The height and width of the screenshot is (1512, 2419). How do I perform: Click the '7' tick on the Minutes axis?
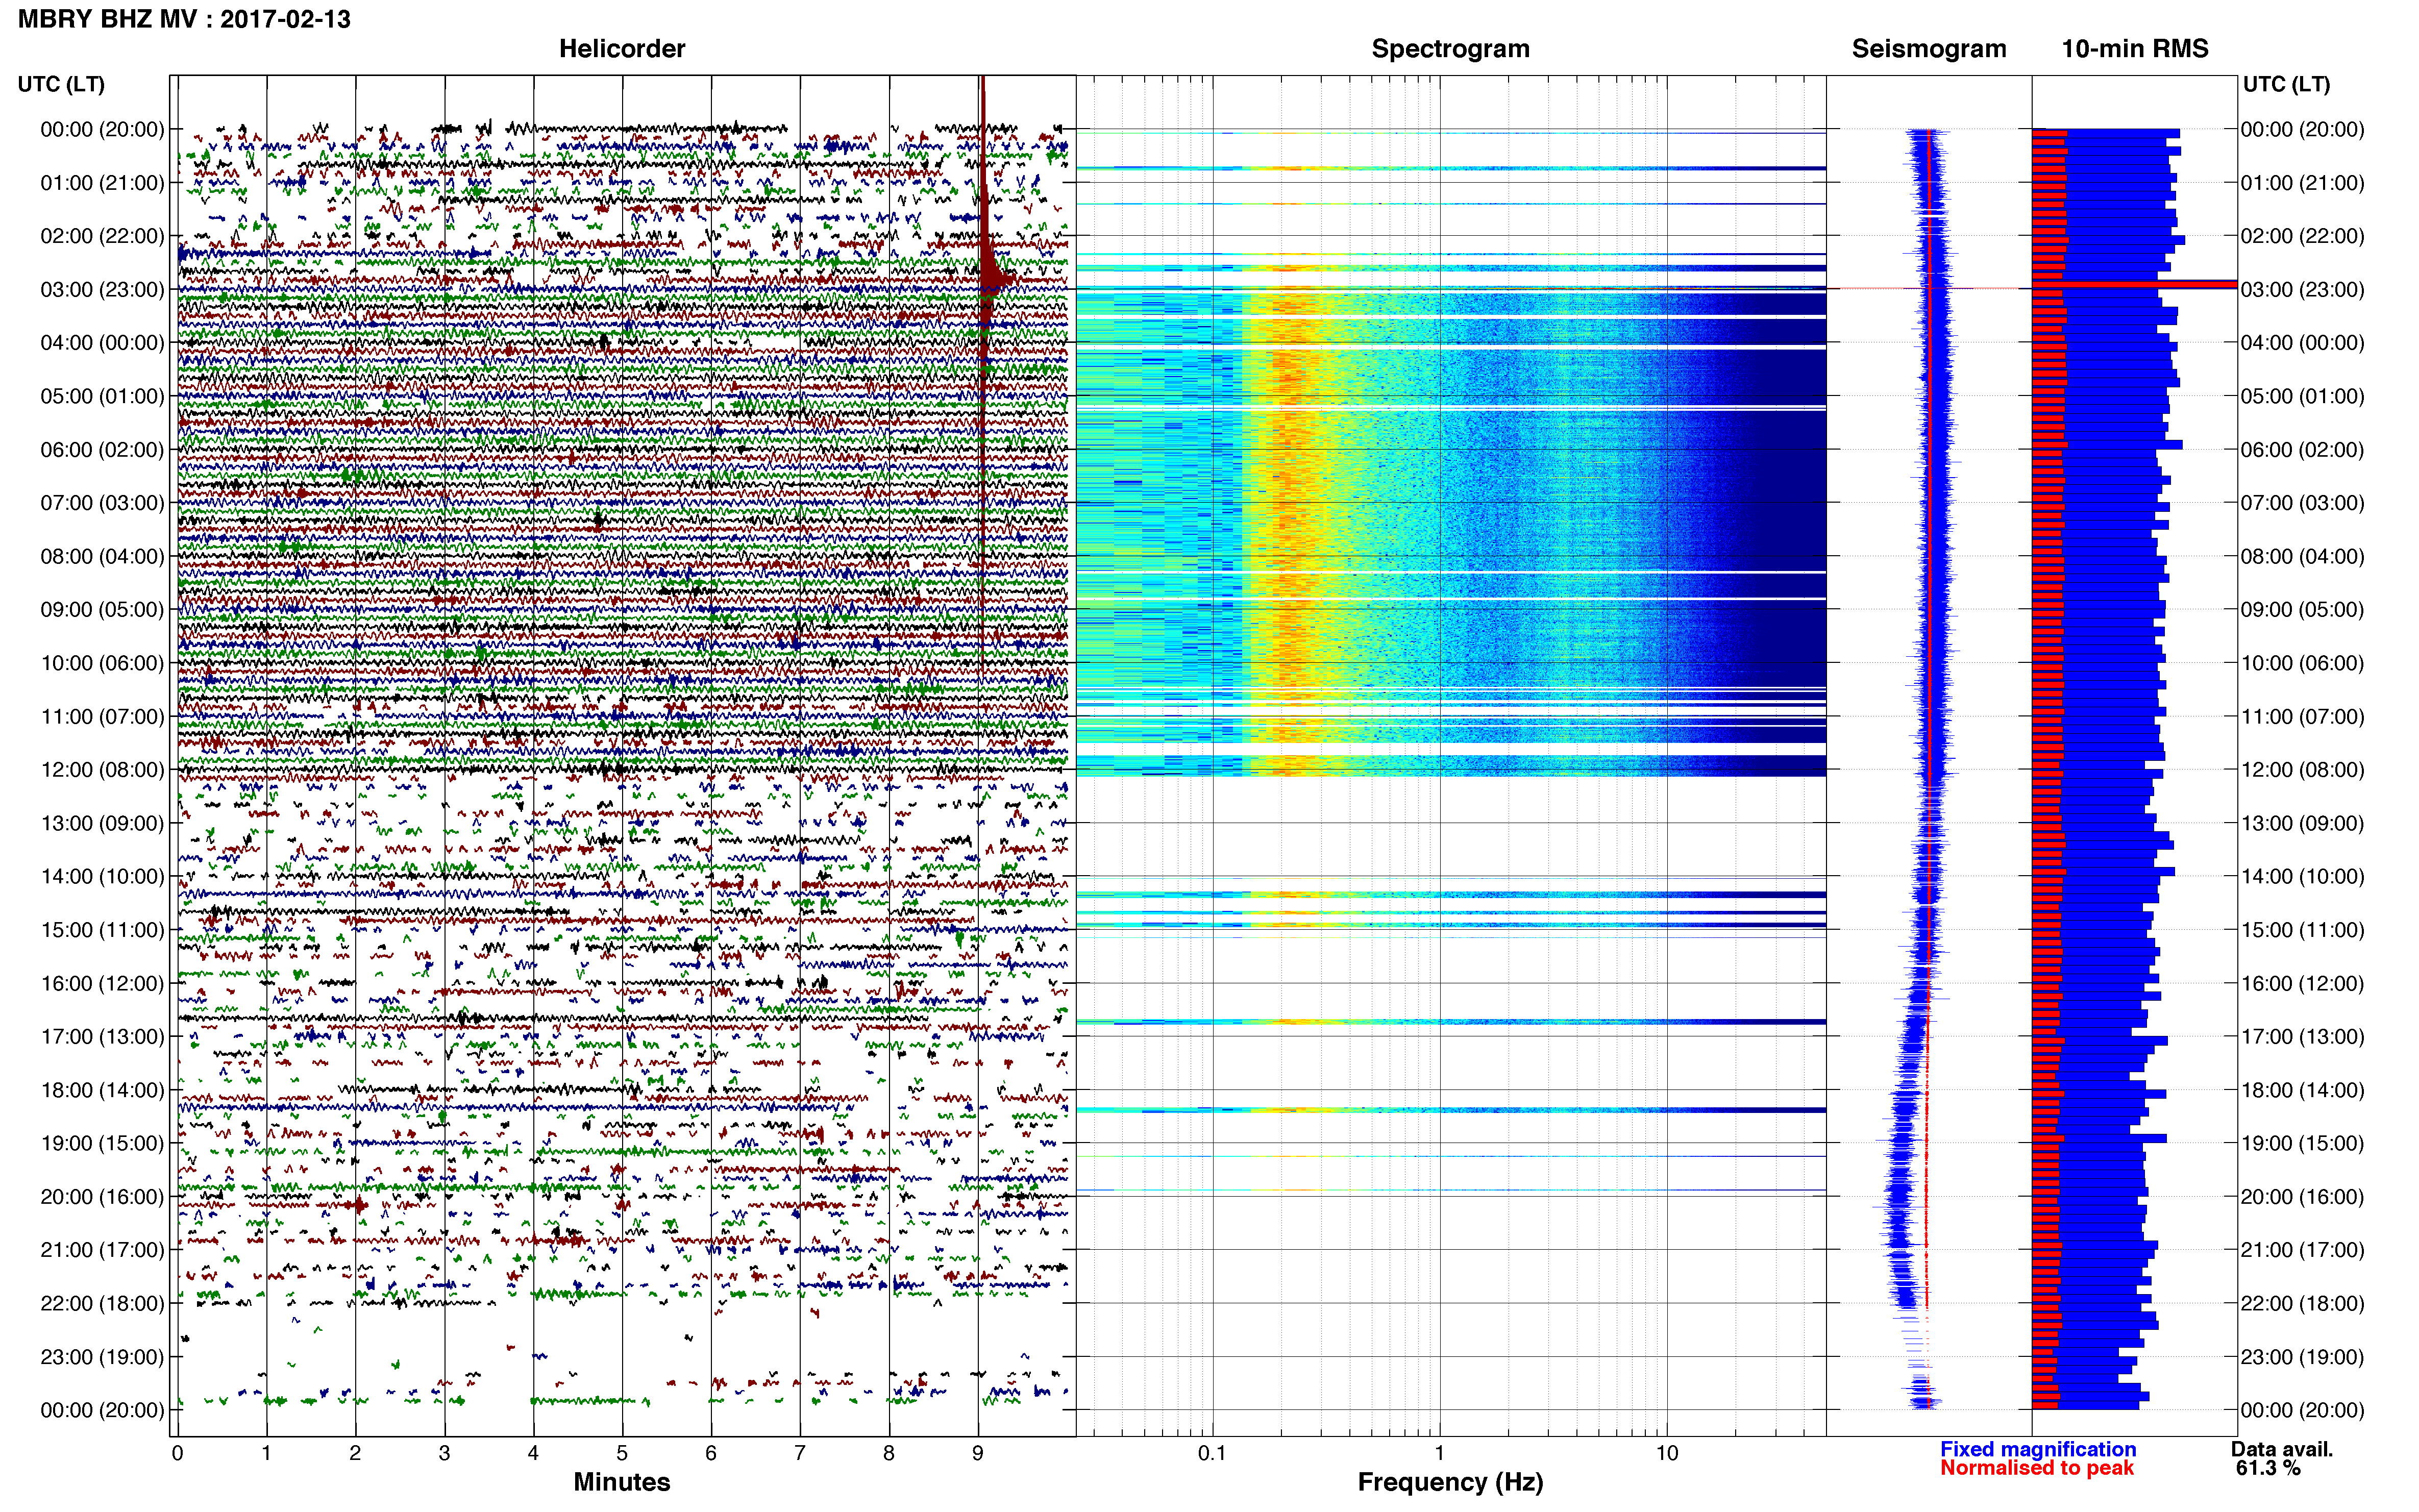tap(800, 1453)
